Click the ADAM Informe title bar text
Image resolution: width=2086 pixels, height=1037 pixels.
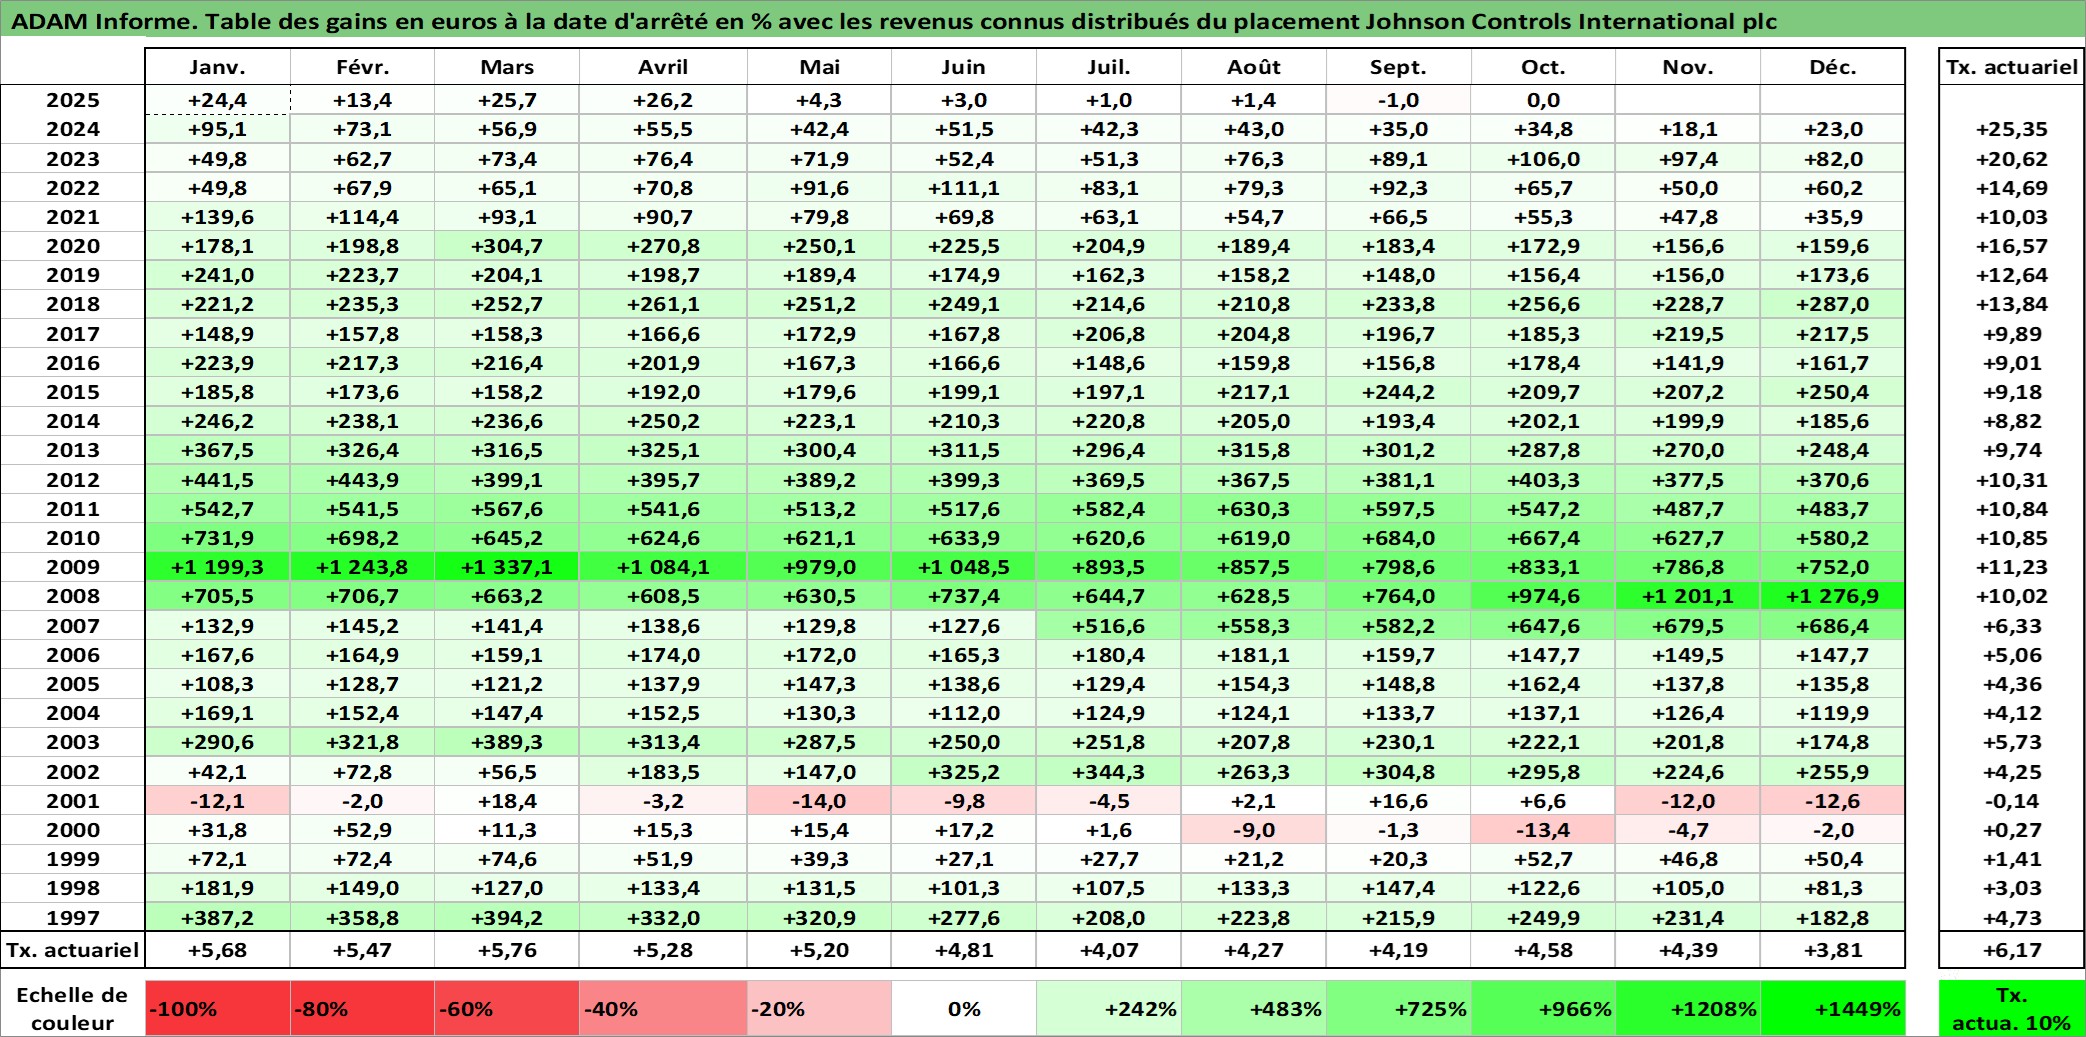click(893, 21)
